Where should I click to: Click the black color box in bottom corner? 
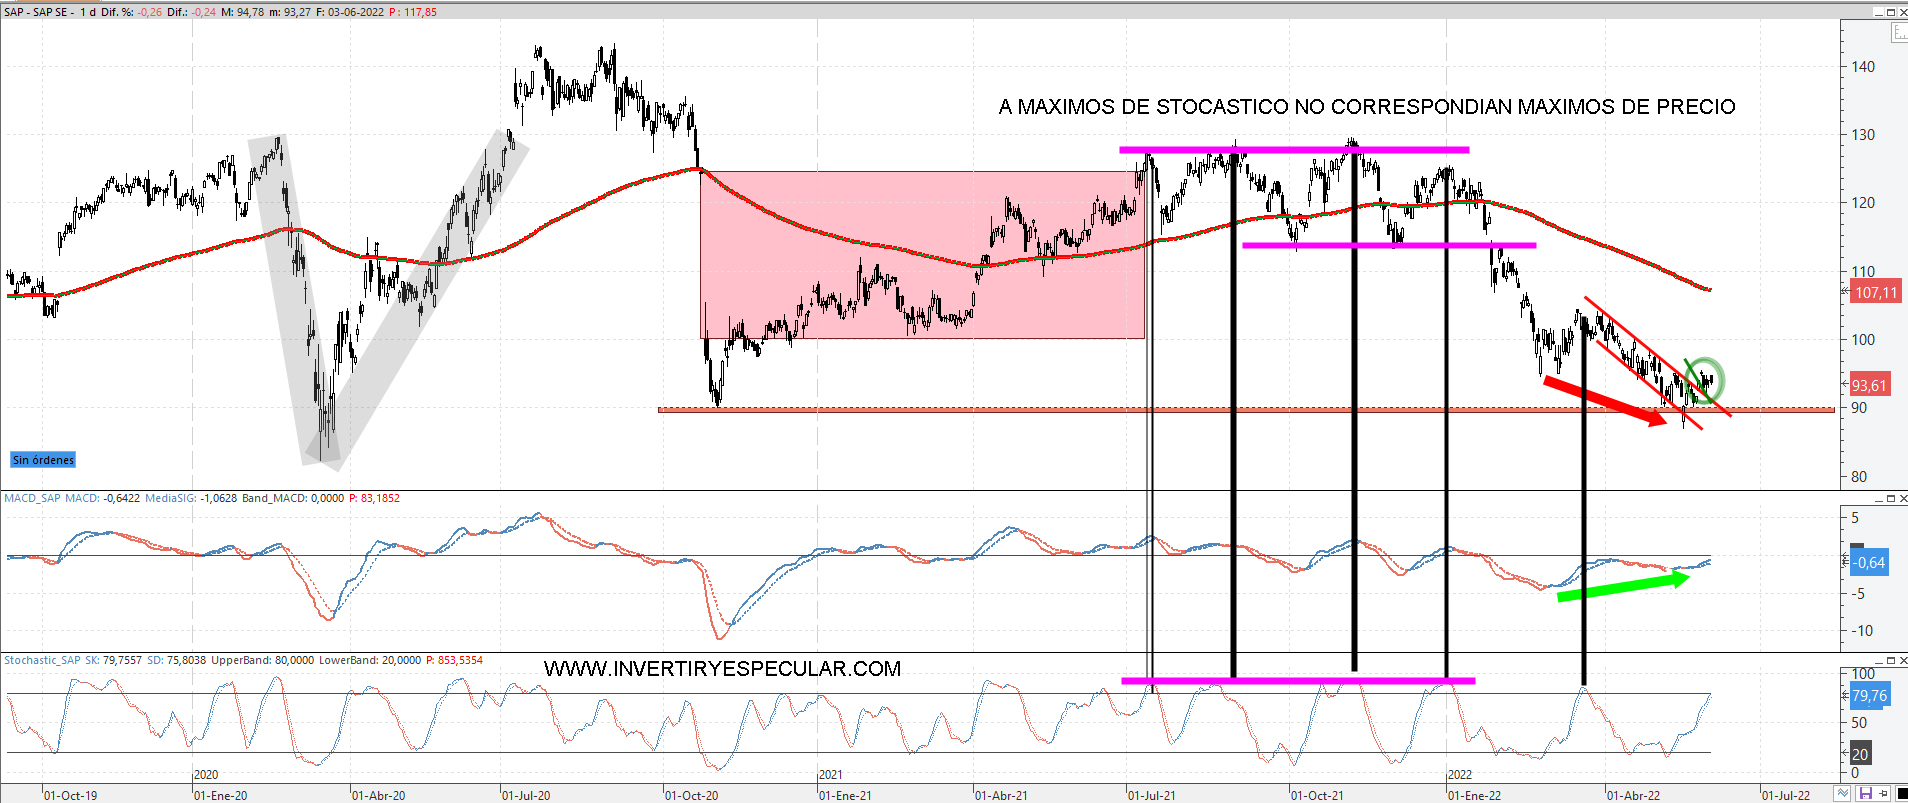(1901, 794)
